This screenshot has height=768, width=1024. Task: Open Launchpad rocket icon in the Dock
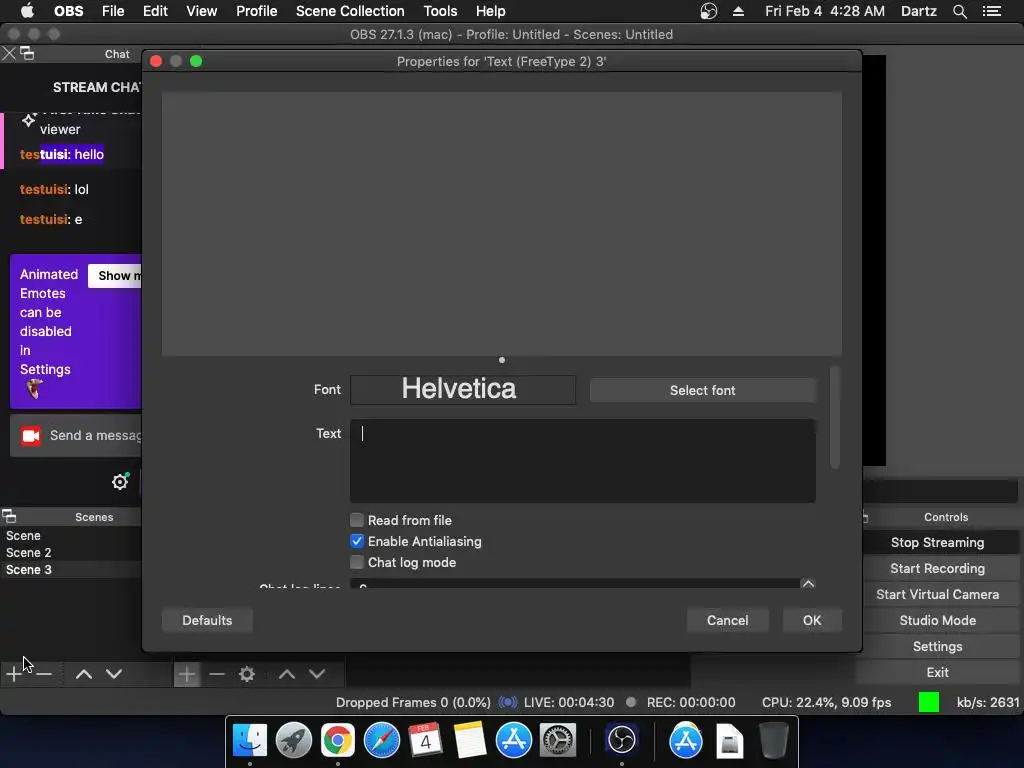click(x=294, y=741)
